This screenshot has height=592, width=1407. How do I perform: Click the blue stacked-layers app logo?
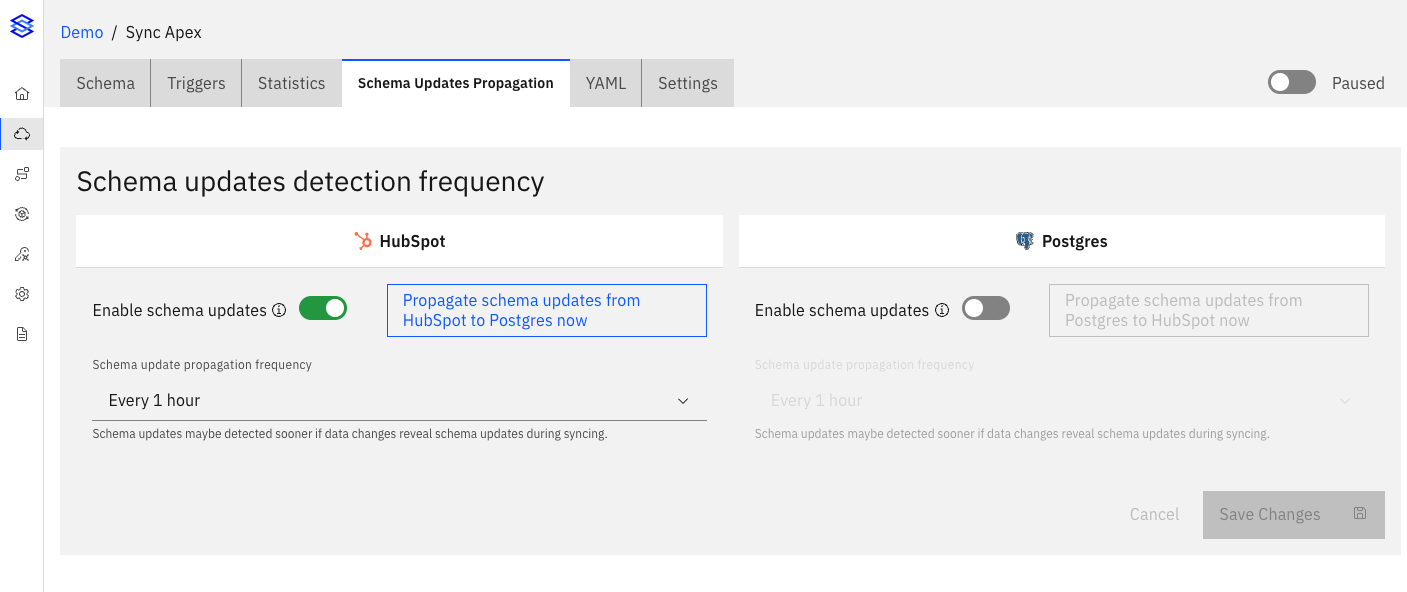click(x=22, y=27)
